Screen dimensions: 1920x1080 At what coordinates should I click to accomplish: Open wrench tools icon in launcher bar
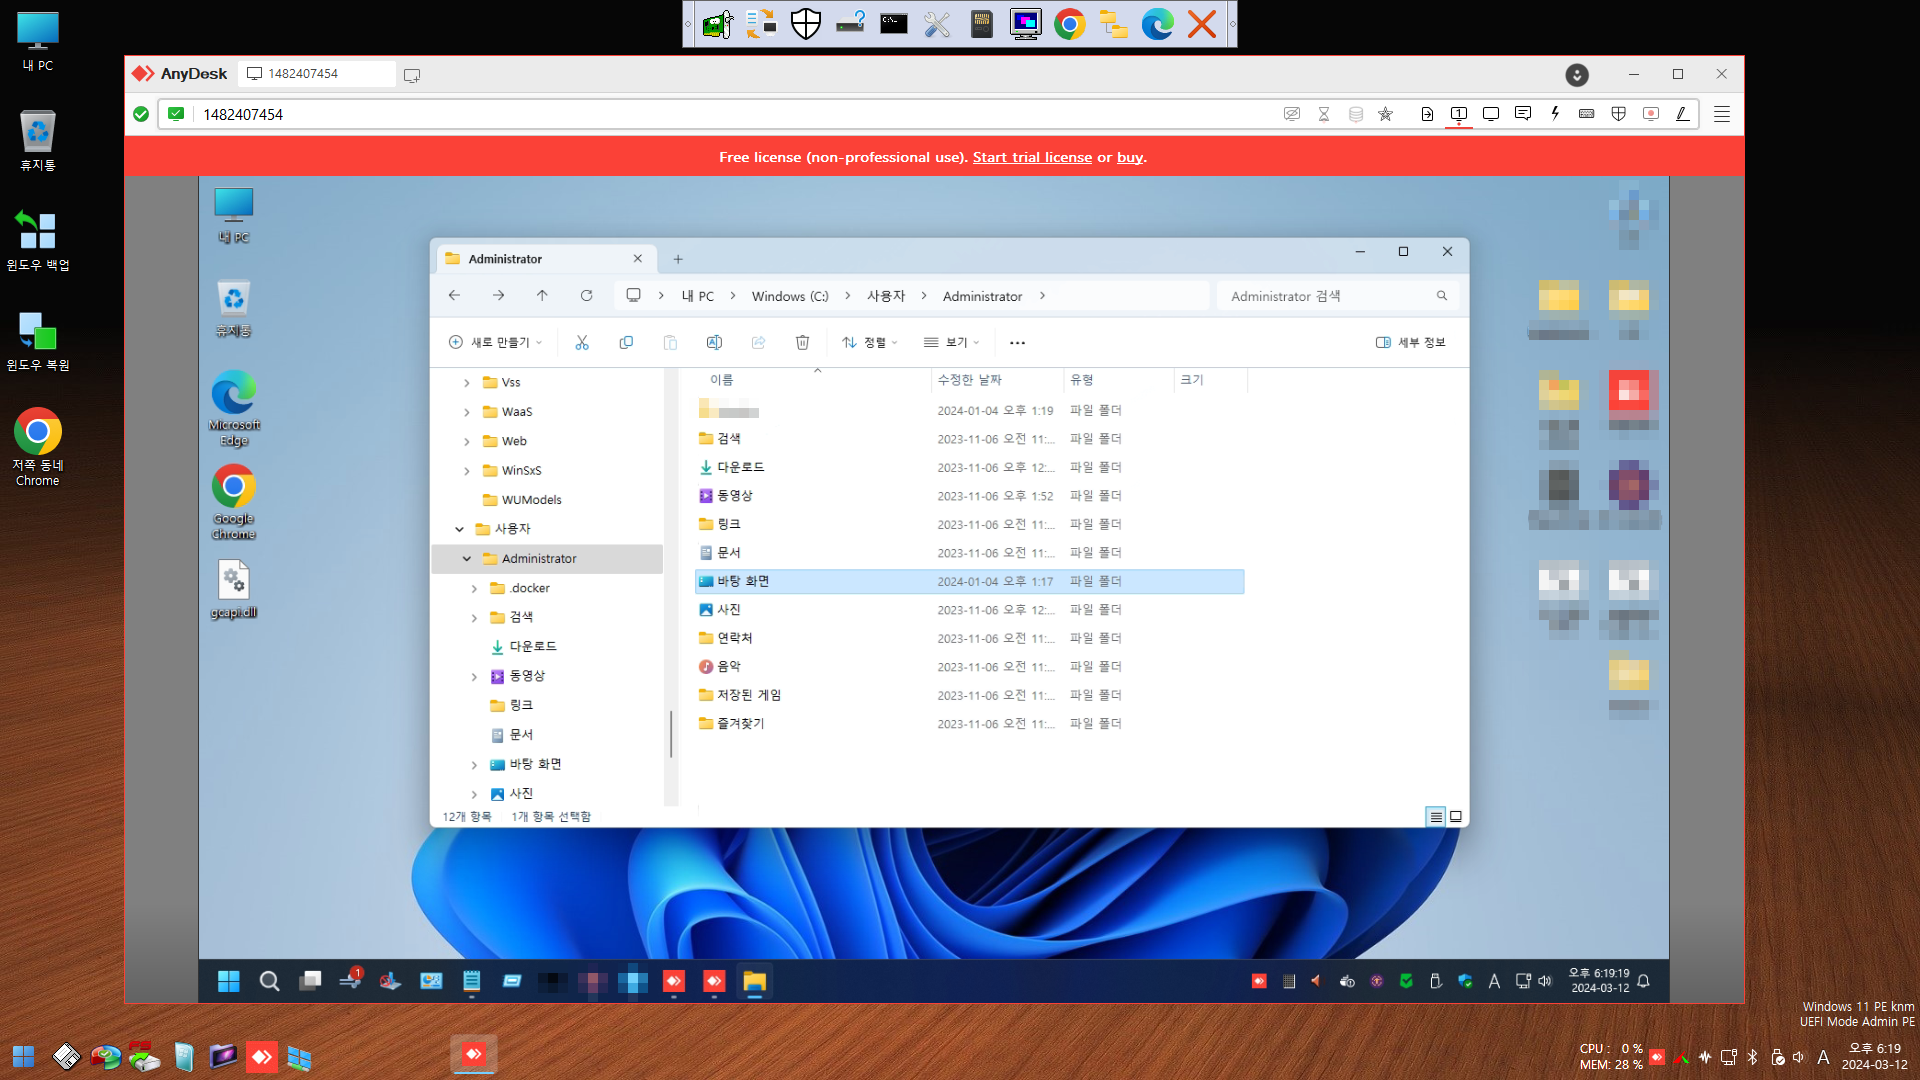point(937,24)
